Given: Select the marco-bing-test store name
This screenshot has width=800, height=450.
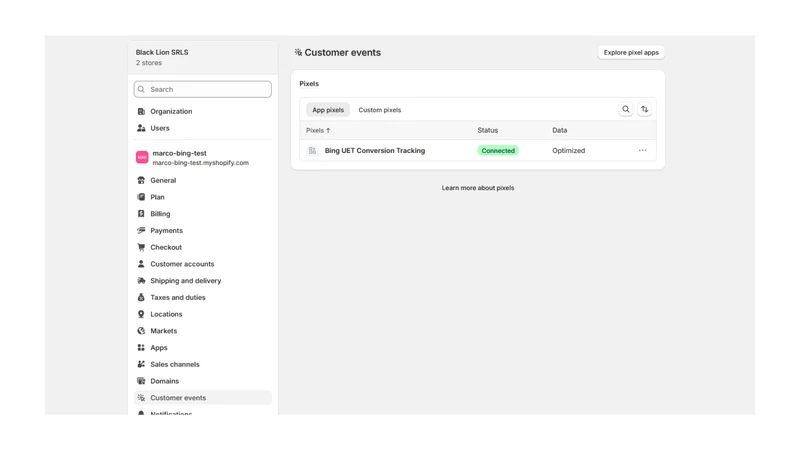Looking at the screenshot, I should pos(180,153).
